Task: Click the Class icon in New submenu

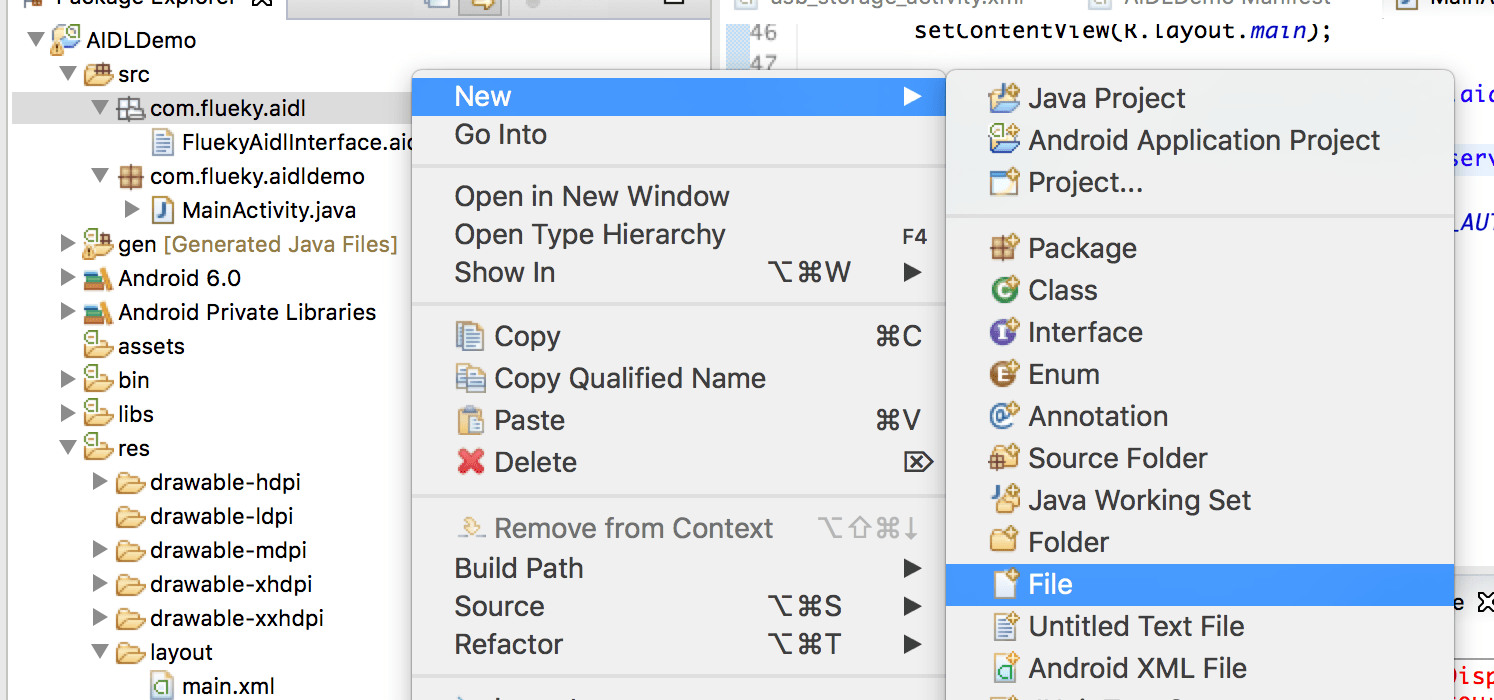Action: [1004, 290]
